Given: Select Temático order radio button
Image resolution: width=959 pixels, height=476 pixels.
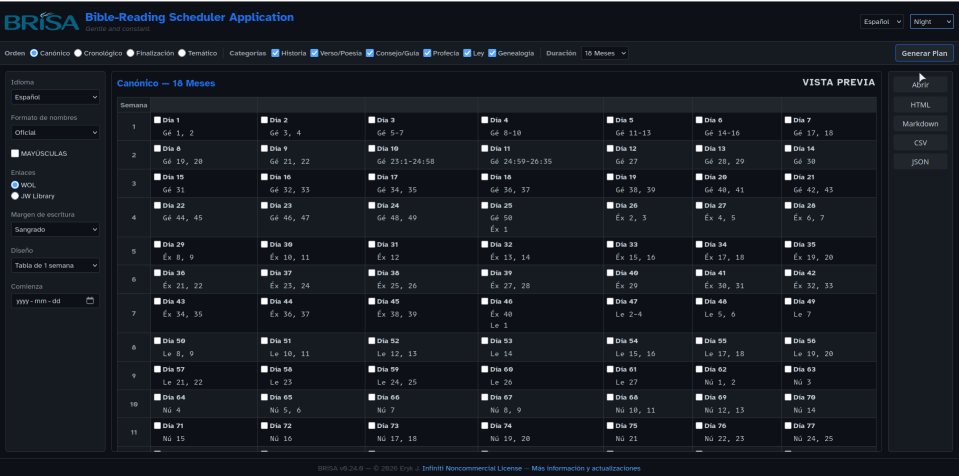Looking at the screenshot, I should [x=182, y=53].
